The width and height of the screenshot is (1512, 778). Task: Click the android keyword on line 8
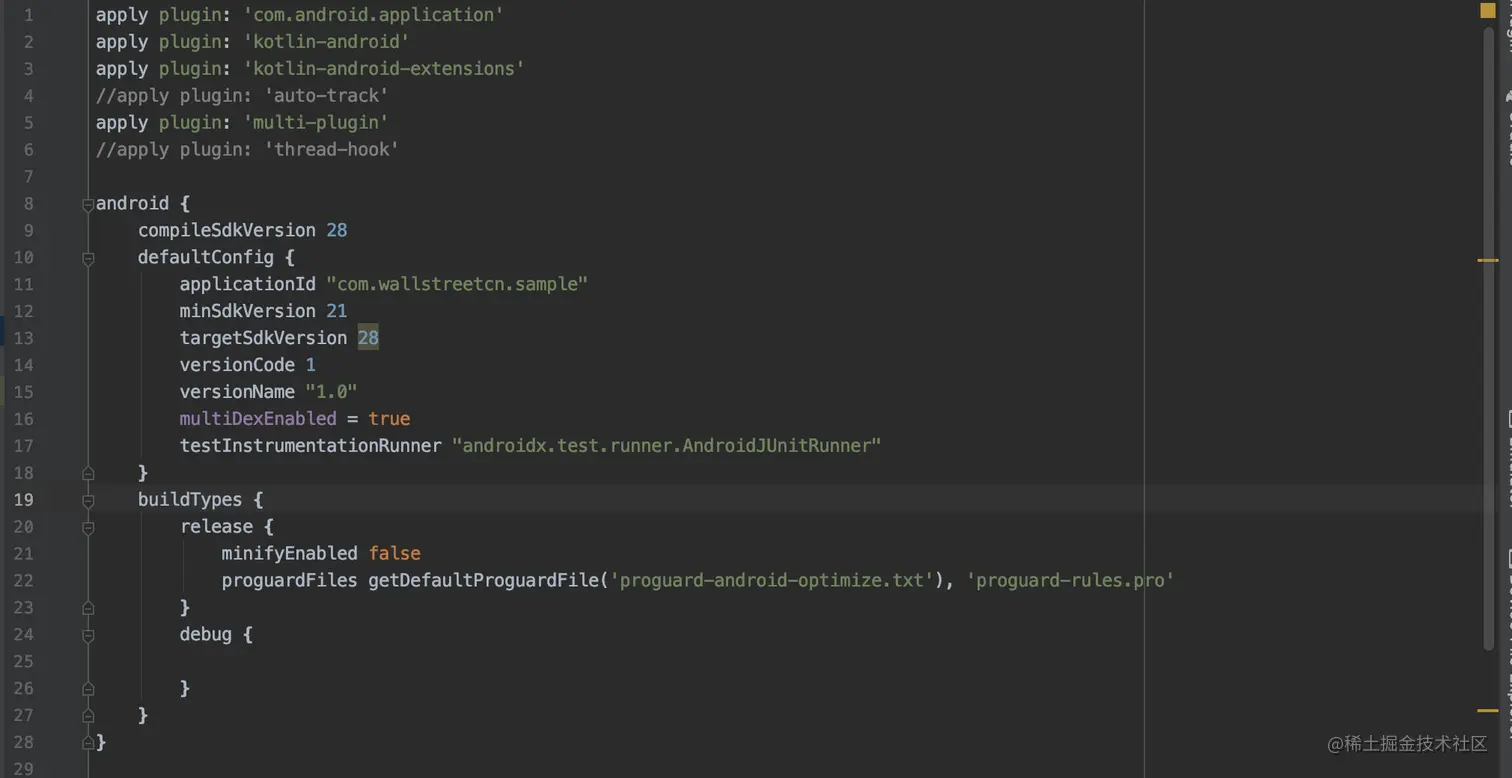[133, 204]
